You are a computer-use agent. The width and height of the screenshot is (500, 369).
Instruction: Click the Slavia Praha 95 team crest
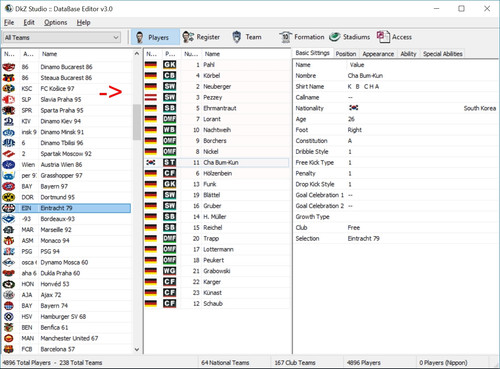9,99
